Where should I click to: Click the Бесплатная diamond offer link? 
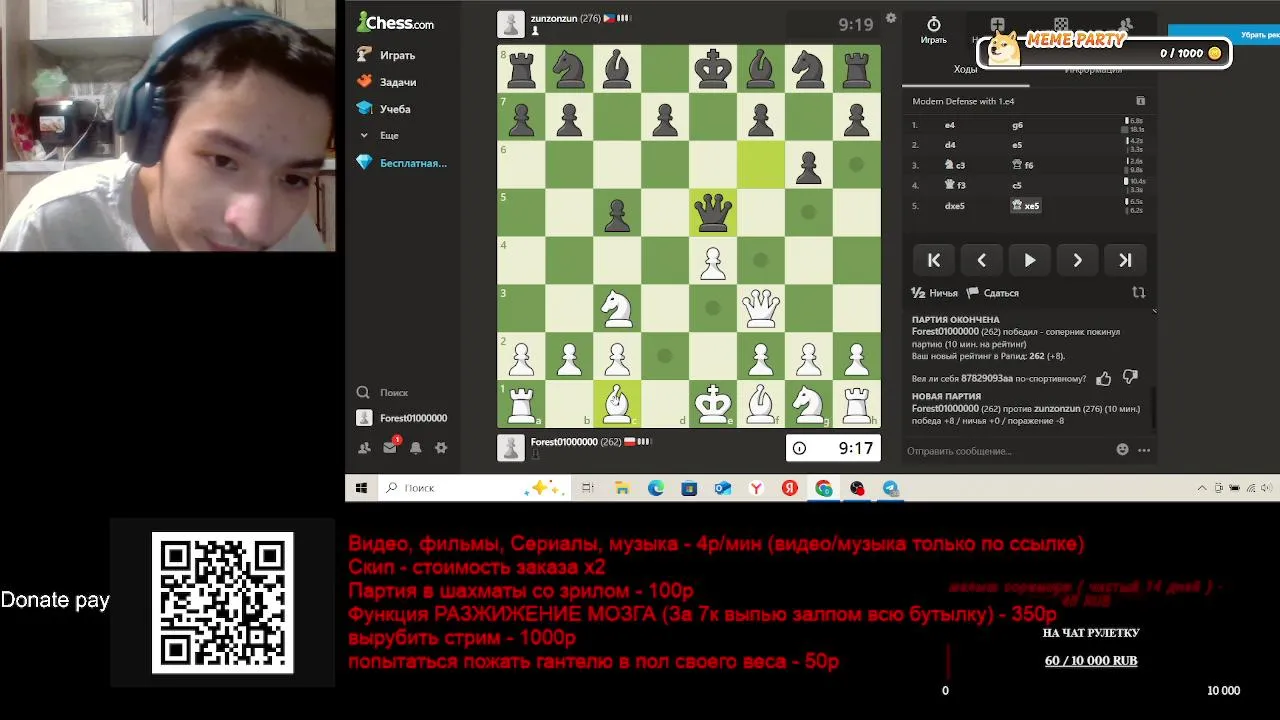[x=402, y=163]
